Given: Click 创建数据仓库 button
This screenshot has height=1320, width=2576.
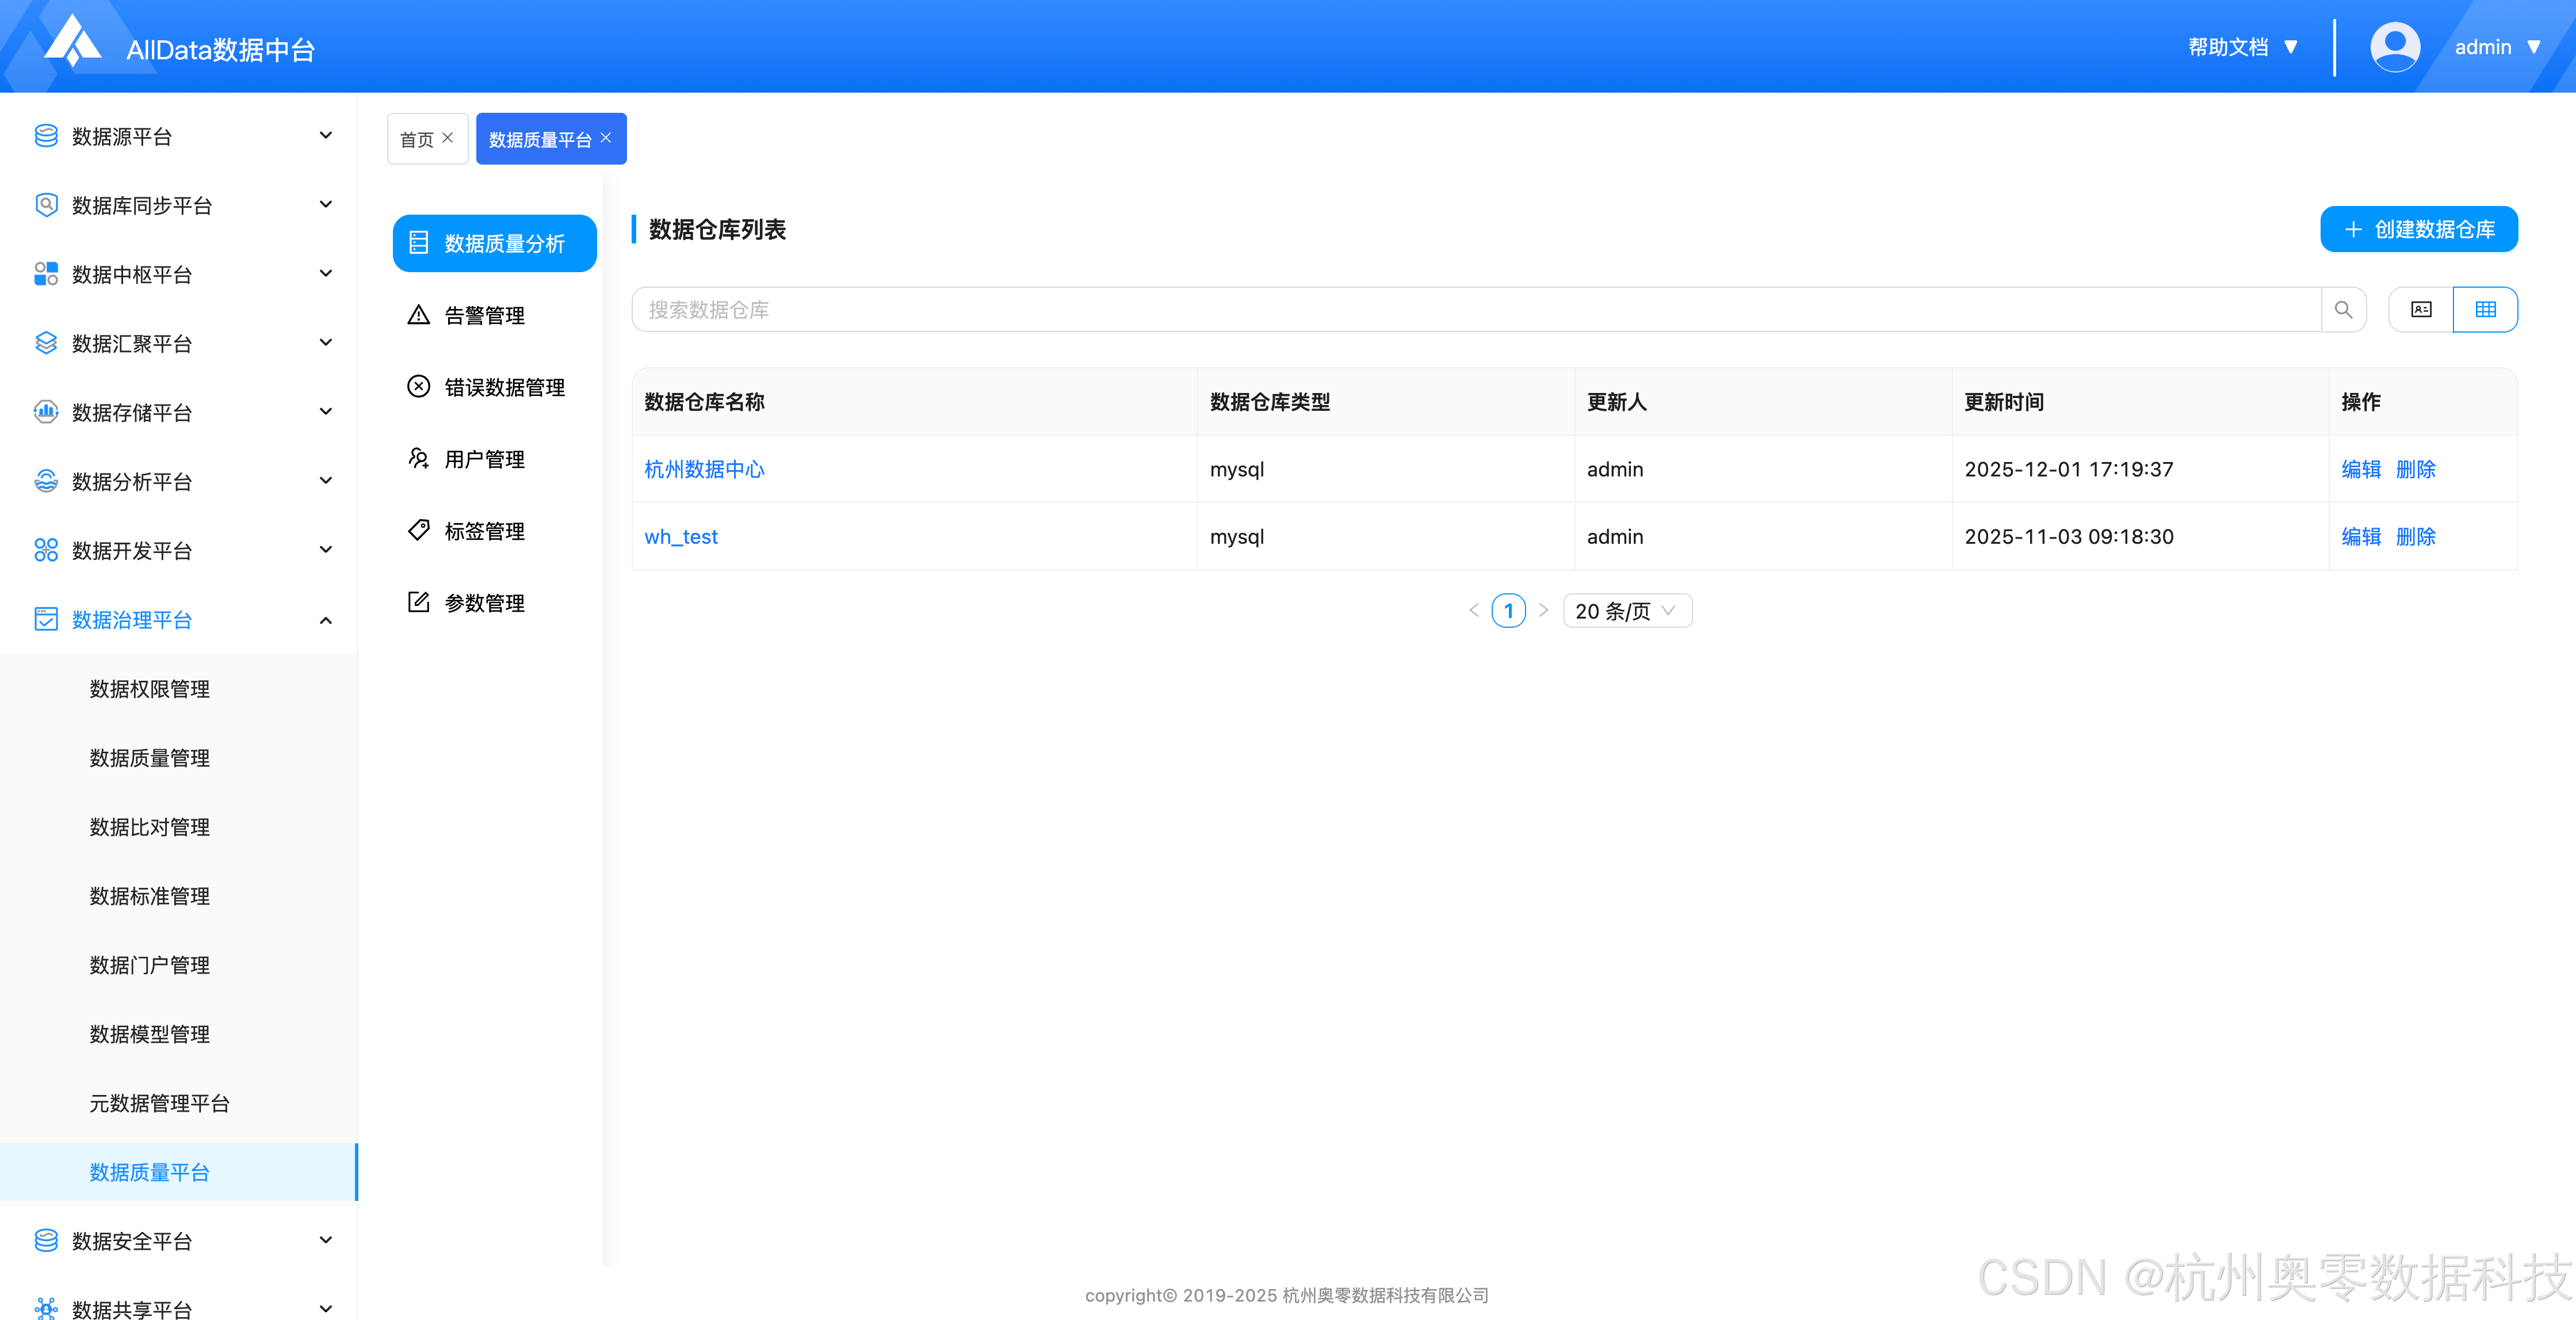Looking at the screenshot, I should point(2419,229).
